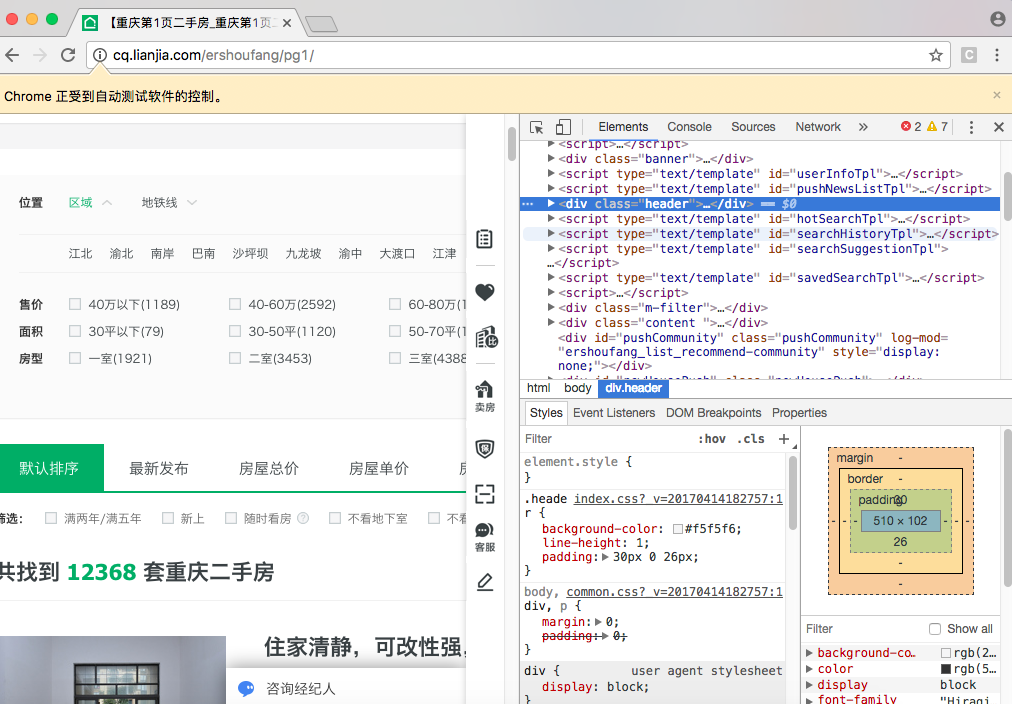Click the Chrome profile avatar icon
Image resolution: width=1012 pixels, height=704 pixels.
click(998, 19)
